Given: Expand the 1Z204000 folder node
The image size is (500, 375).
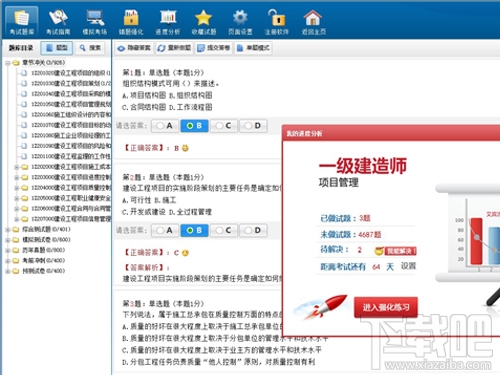Looking at the screenshot, I should pyautogui.click(x=16, y=188).
